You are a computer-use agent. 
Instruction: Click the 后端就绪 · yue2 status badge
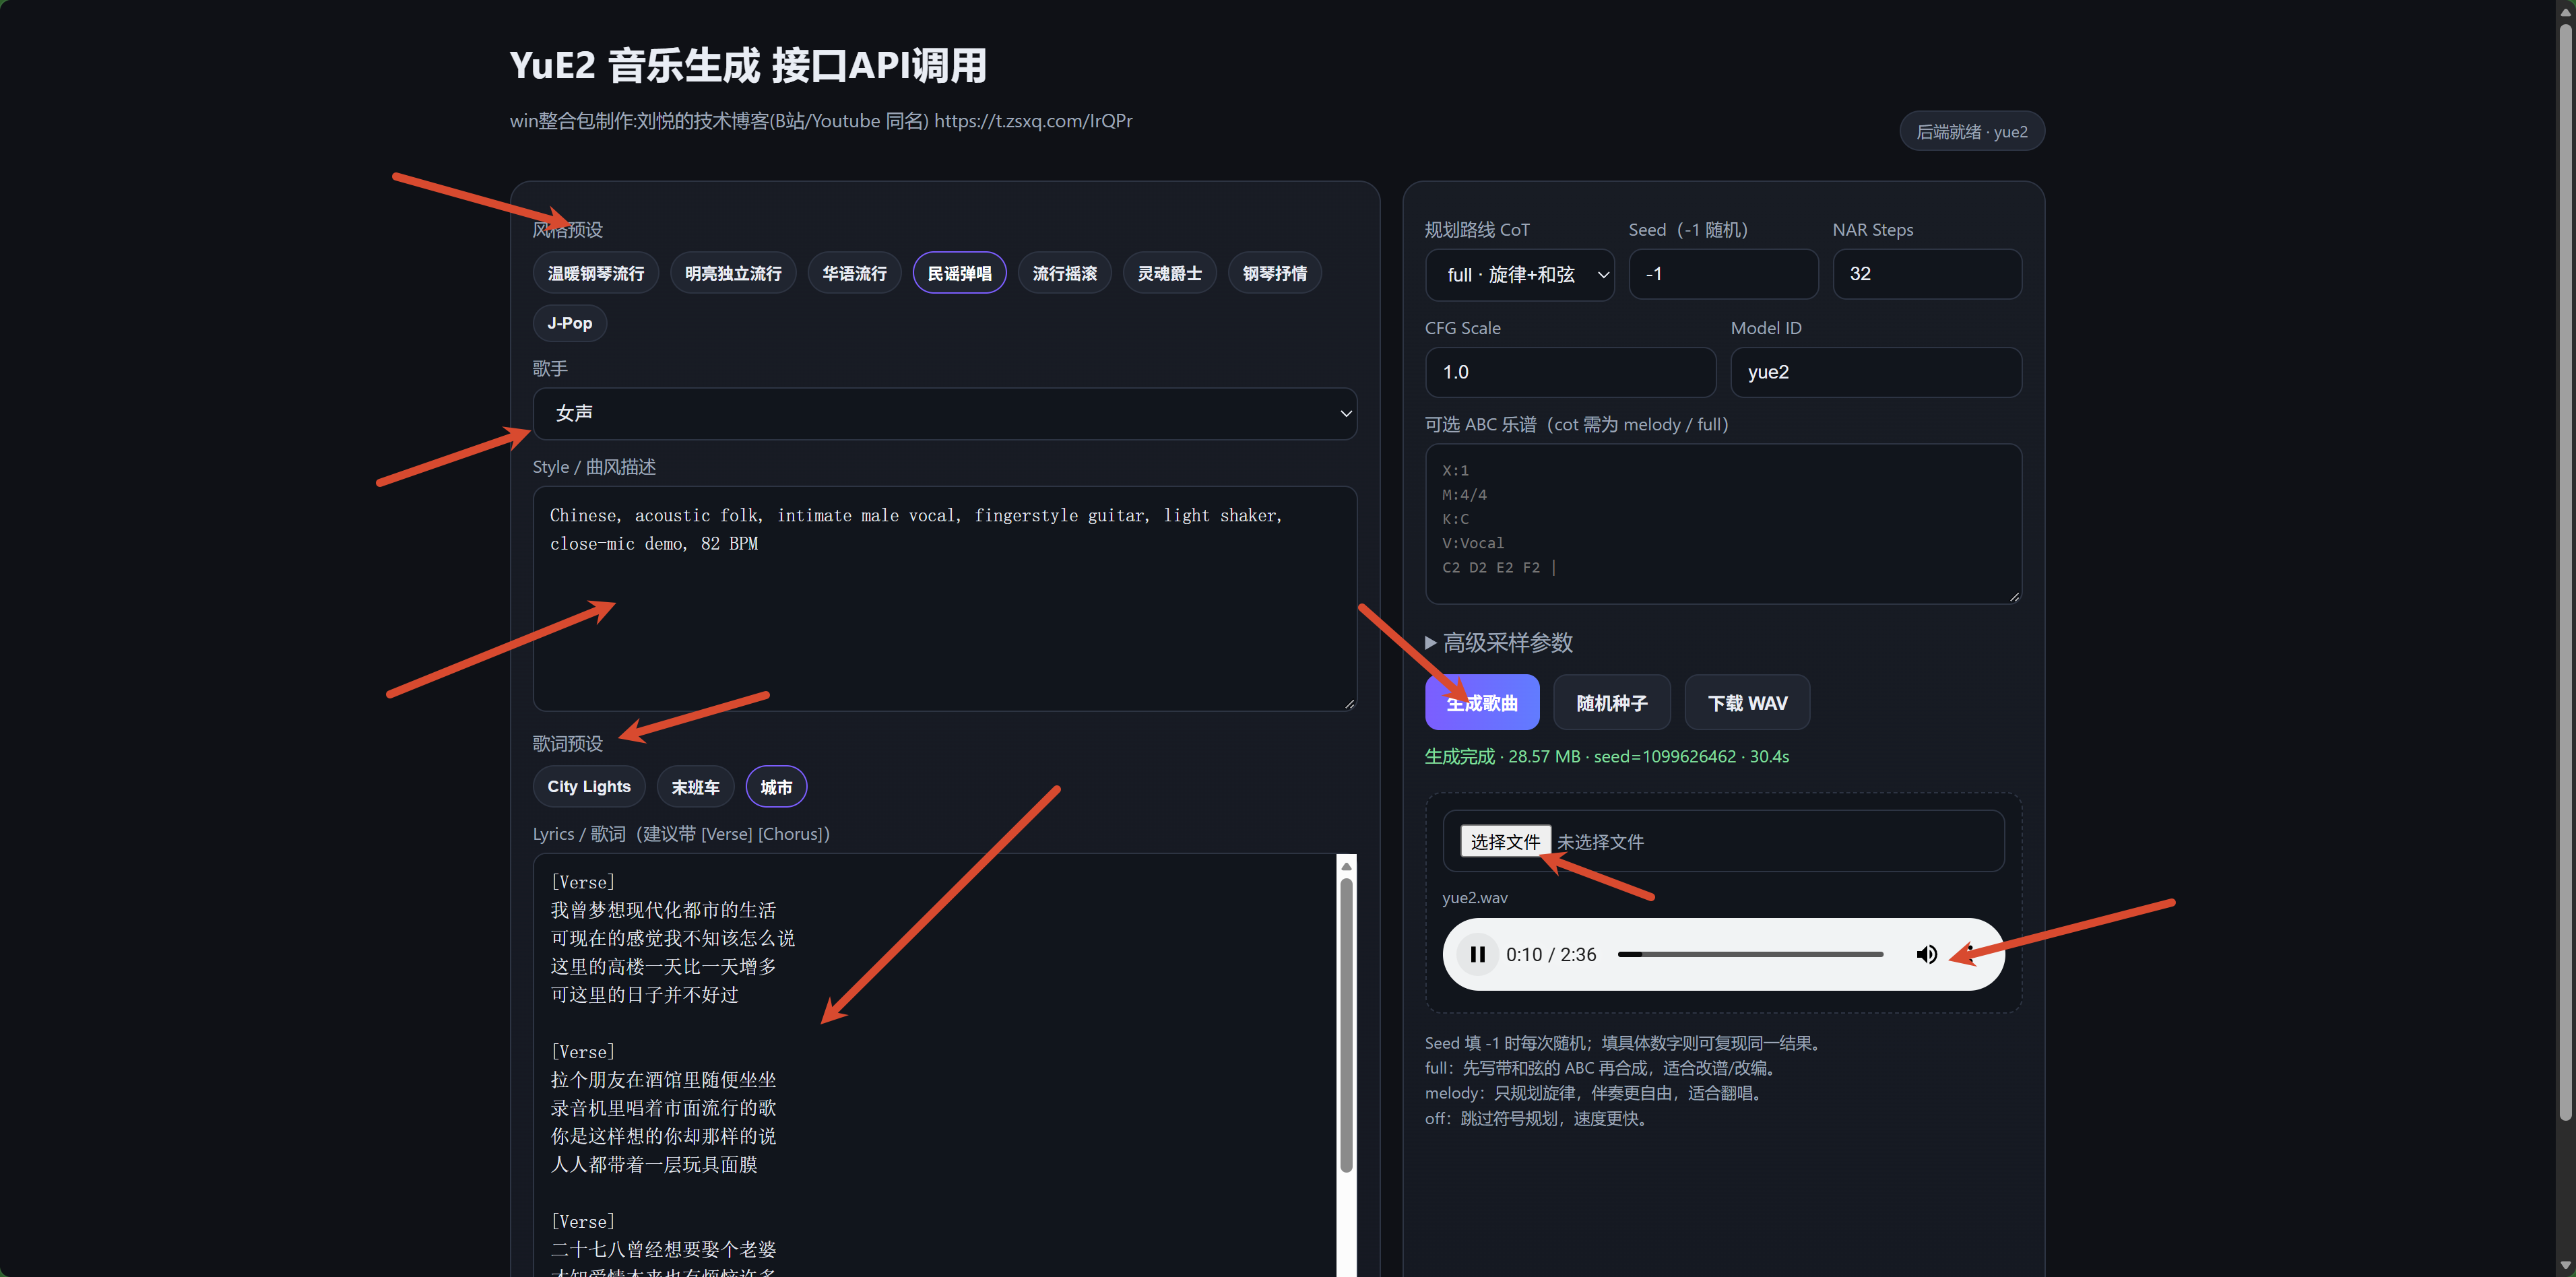pyautogui.click(x=1972, y=131)
